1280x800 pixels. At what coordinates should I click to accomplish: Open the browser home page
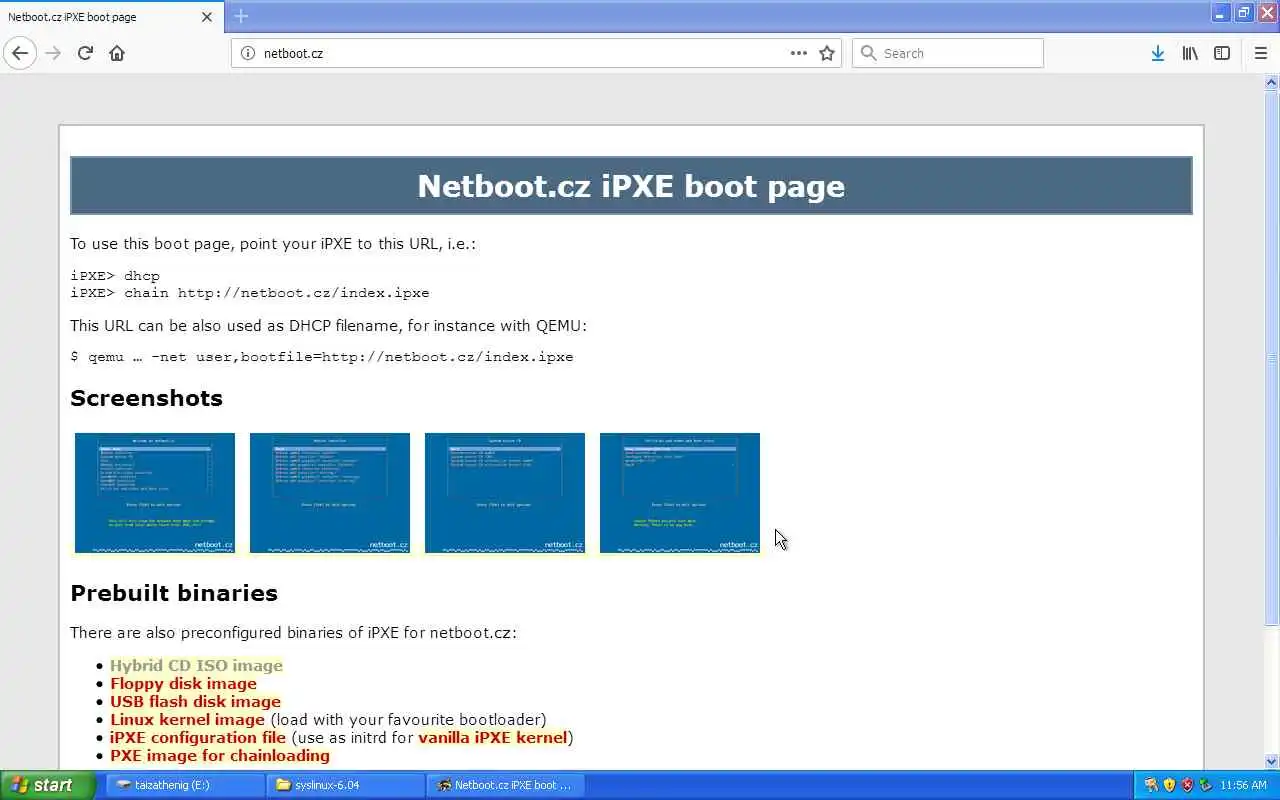click(x=117, y=53)
